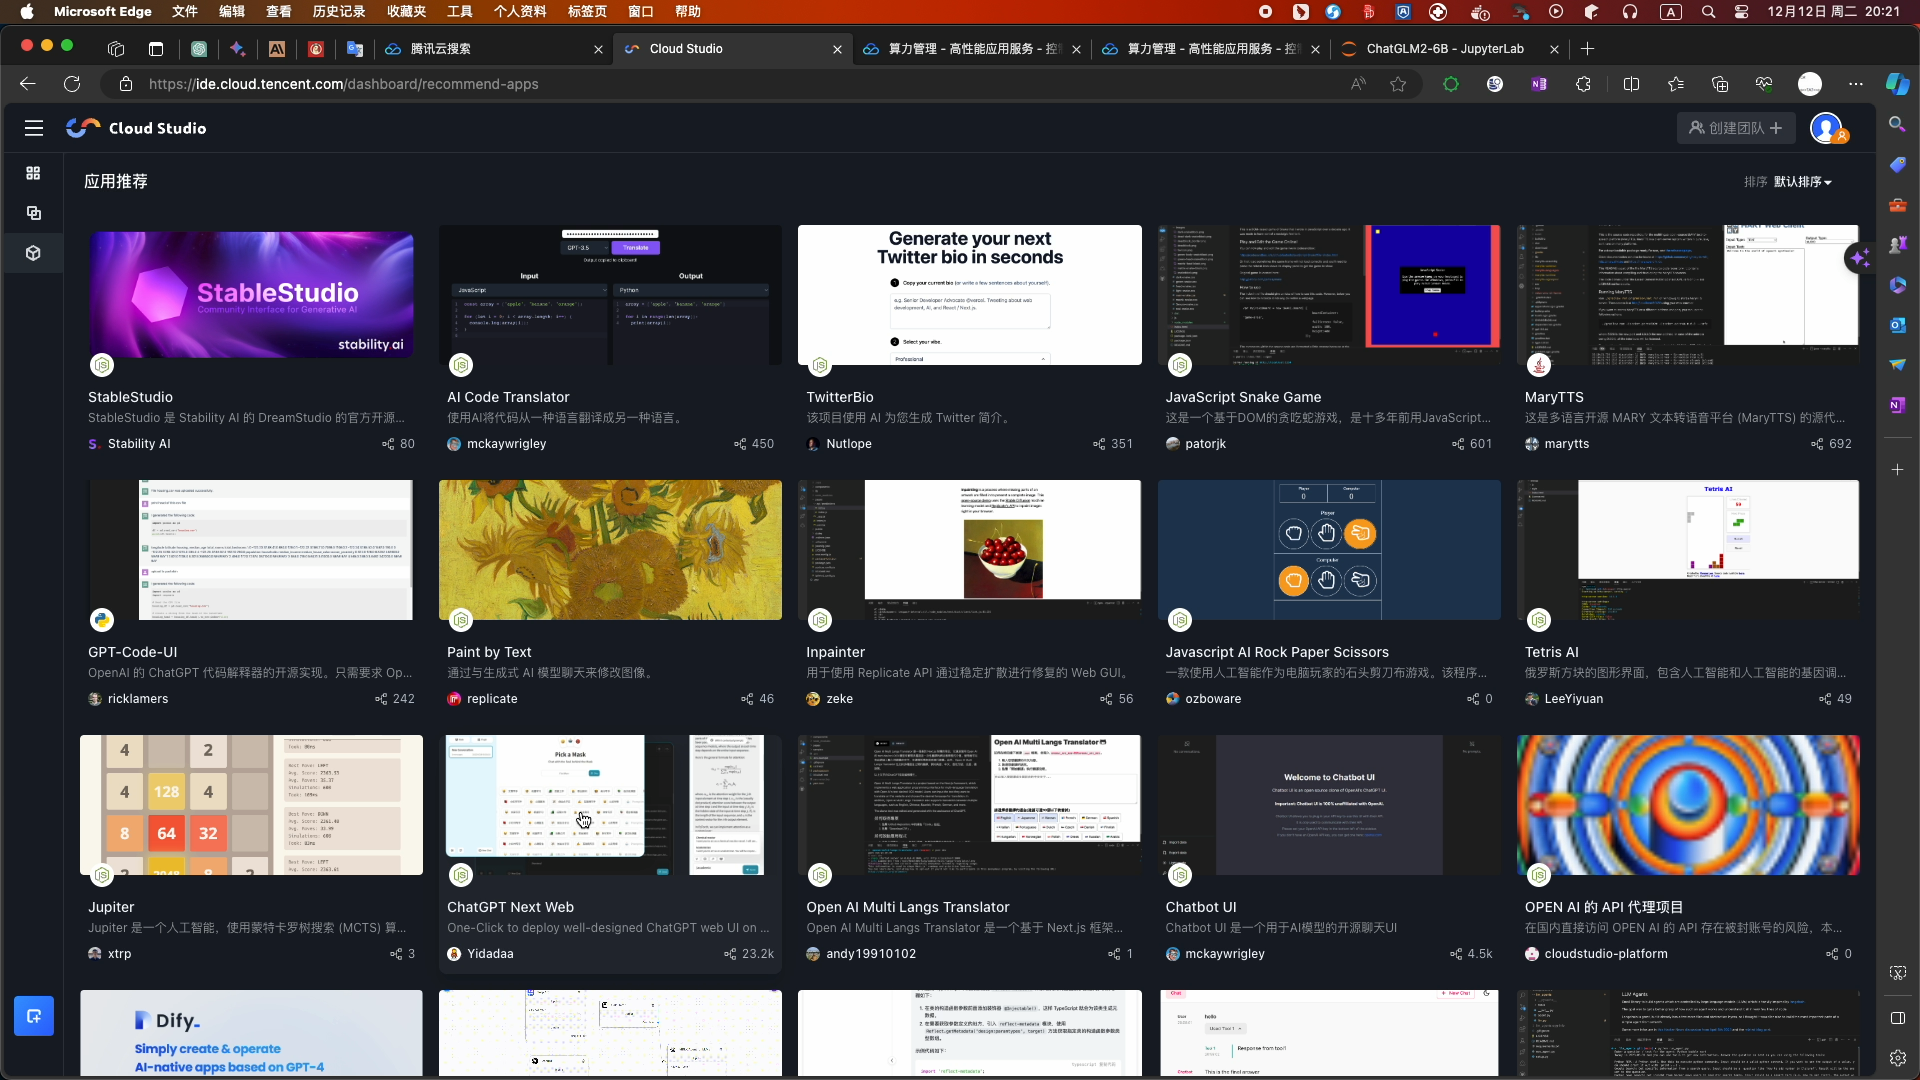Open the Edge Copilot sidebar icon
This screenshot has height=1080, width=1920.
click(1897, 84)
